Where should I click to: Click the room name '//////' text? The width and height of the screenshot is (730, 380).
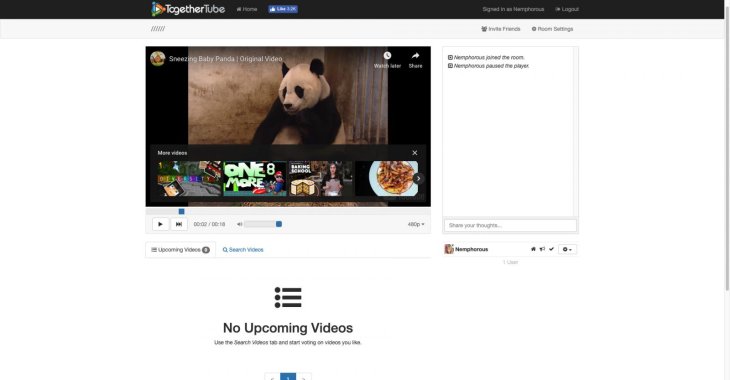(x=158, y=29)
